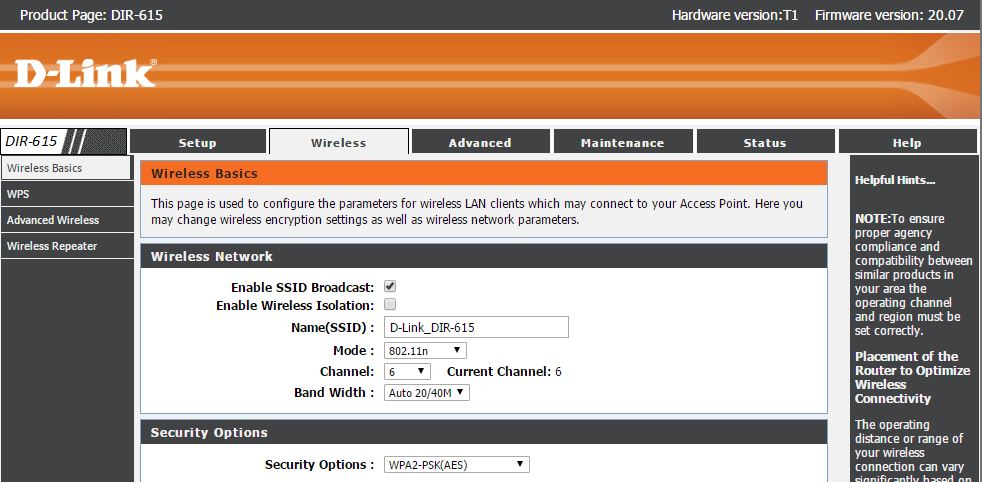Click Hardware version:T1 text
Viewport: 982px width, 482px height.
point(735,15)
